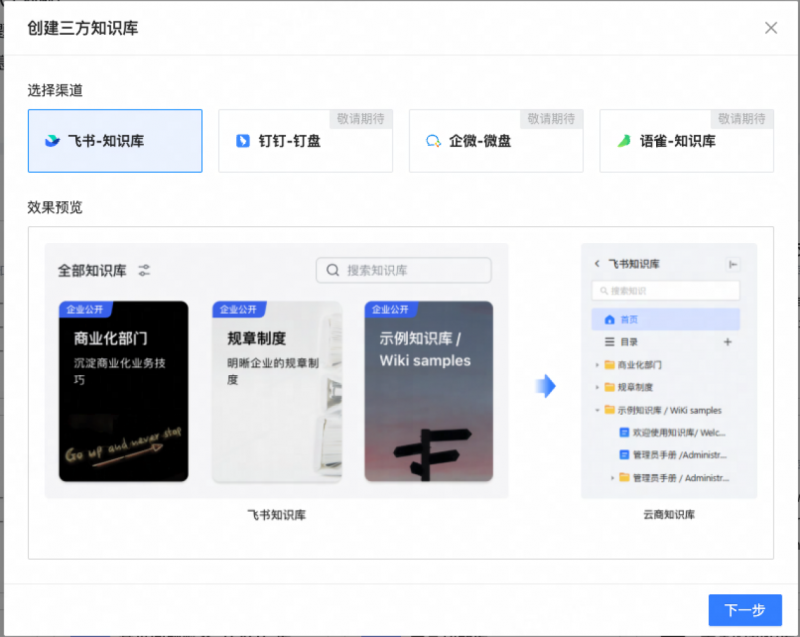Open the 欢迎使用知识库 document item

pyautogui.click(x=670, y=433)
